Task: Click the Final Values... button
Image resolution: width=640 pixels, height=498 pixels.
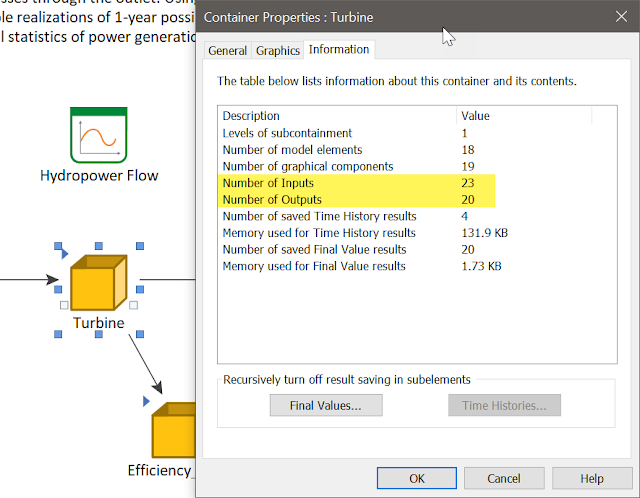Action: click(x=326, y=405)
